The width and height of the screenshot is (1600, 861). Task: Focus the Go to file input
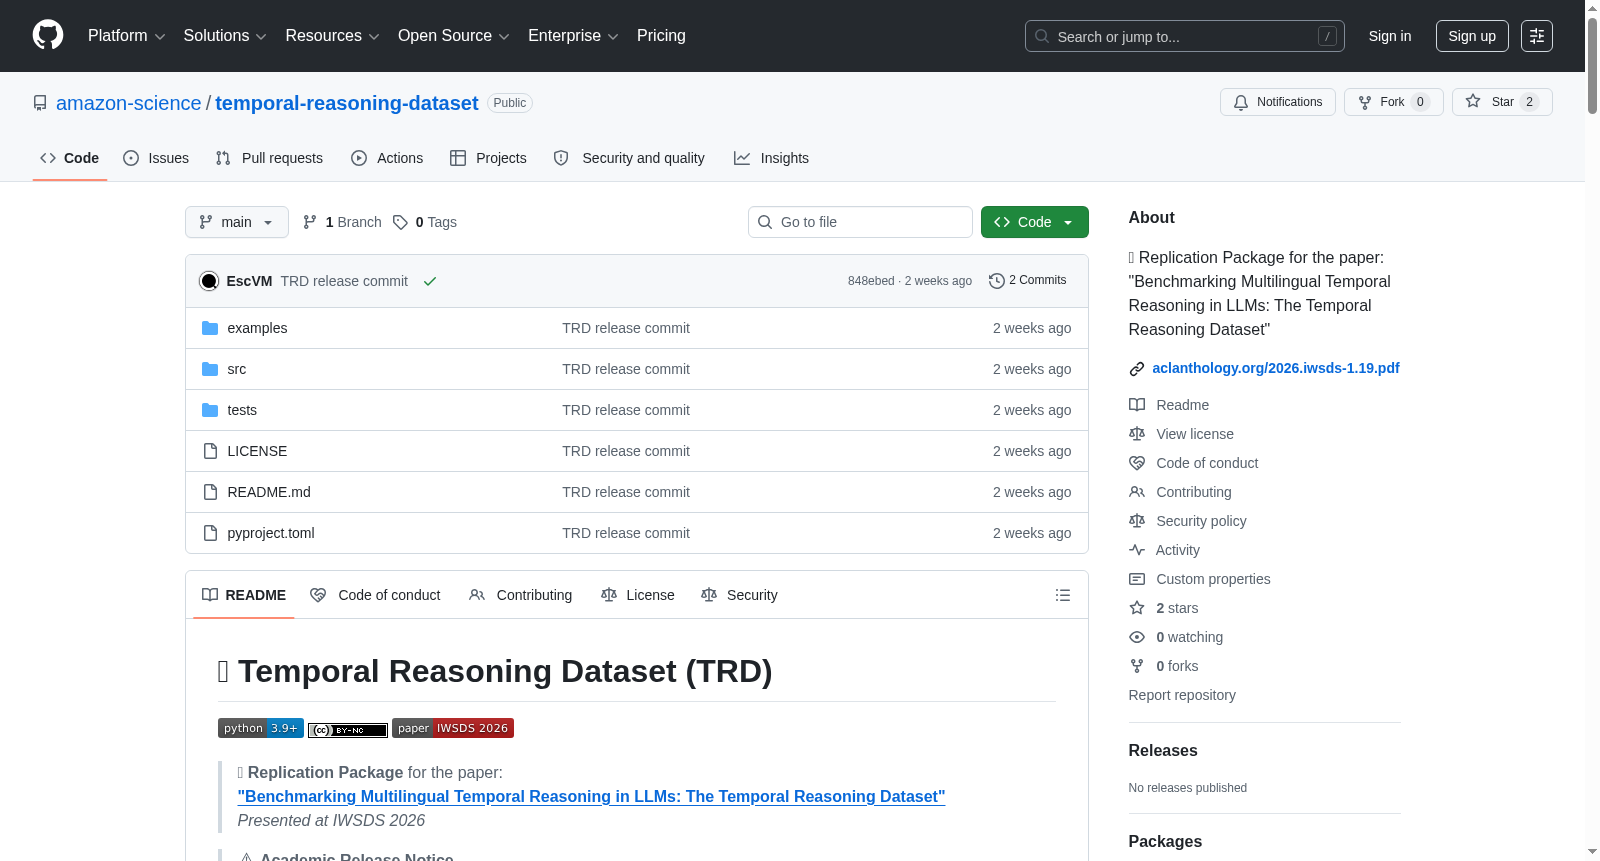(860, 222)
